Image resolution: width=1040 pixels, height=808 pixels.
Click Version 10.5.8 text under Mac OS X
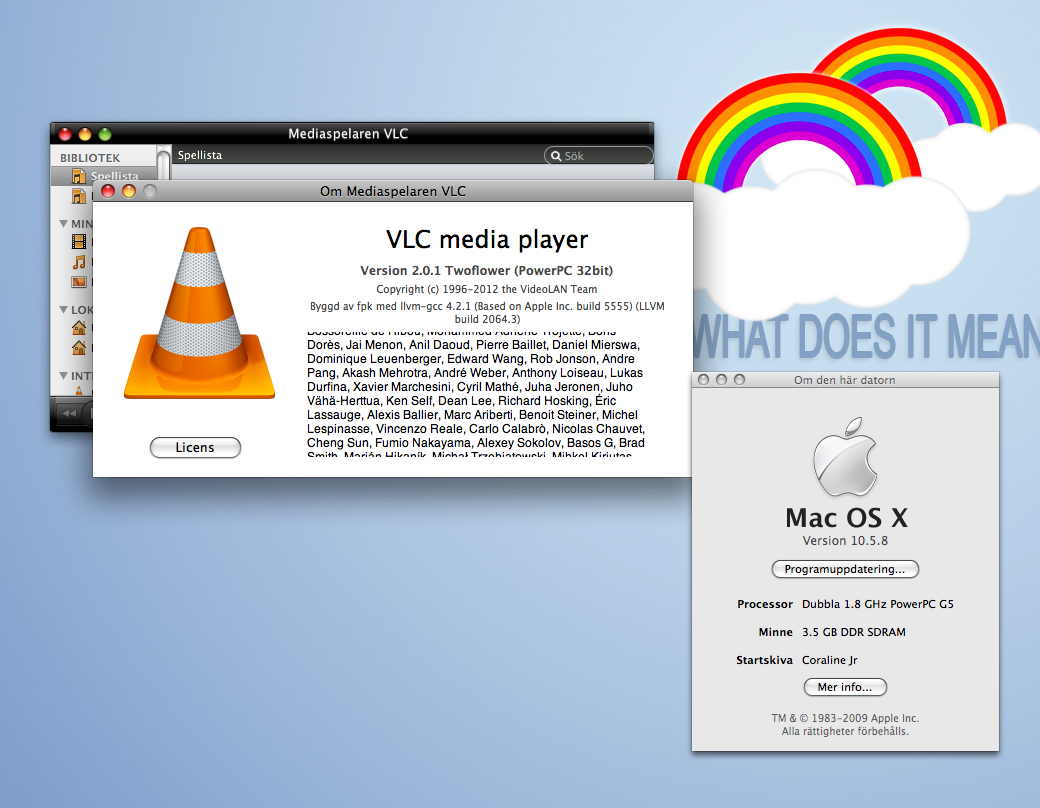pyautogui.click(x=845, y=541)
